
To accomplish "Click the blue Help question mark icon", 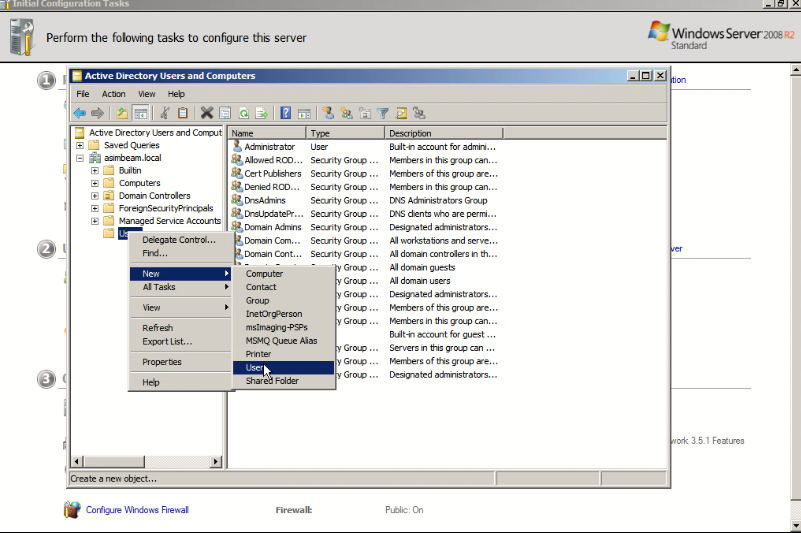I will pos(286,113).
